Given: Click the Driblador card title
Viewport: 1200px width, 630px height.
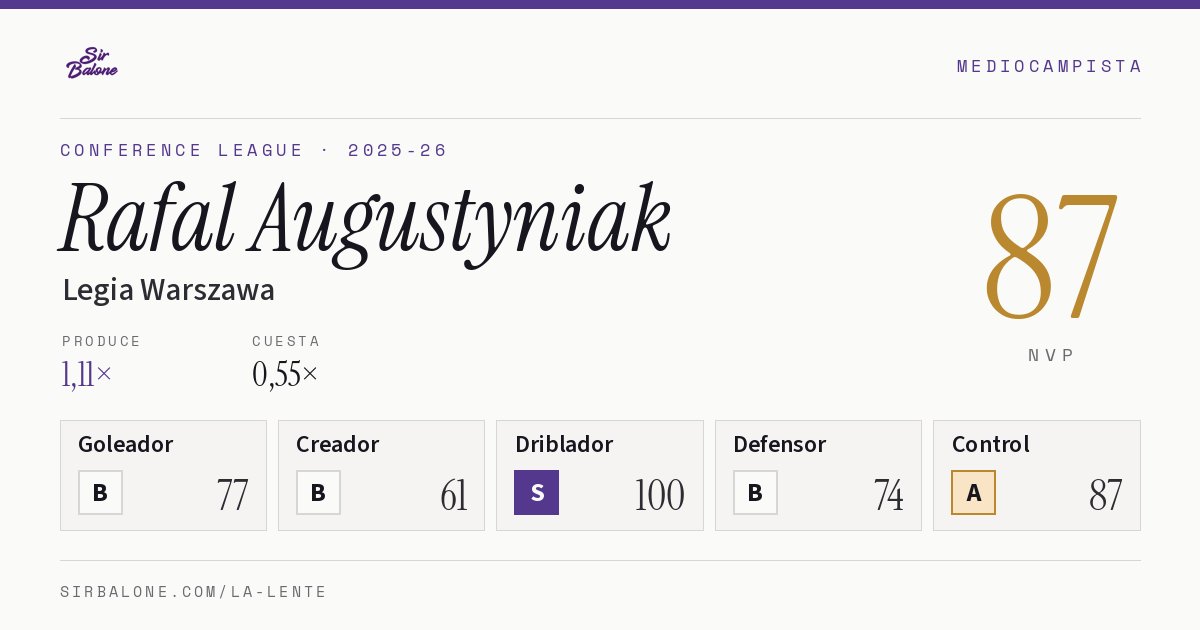Looking at the screenshot, I should coord(564,444).
